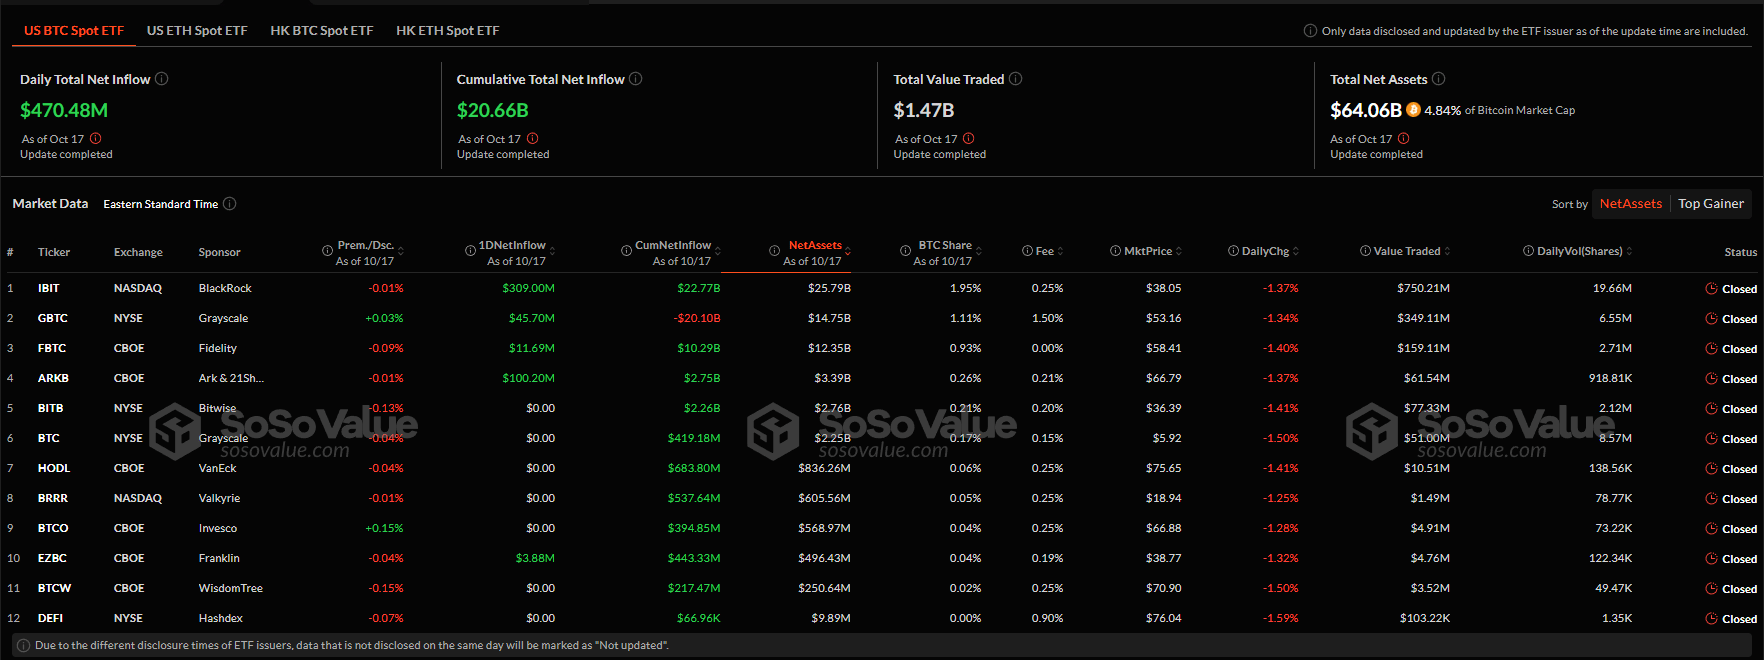This screenshot has height=660, width=1764.
Task: Click Ark & 21Sh... sponsor cell
Action: [x=231, y=378]
